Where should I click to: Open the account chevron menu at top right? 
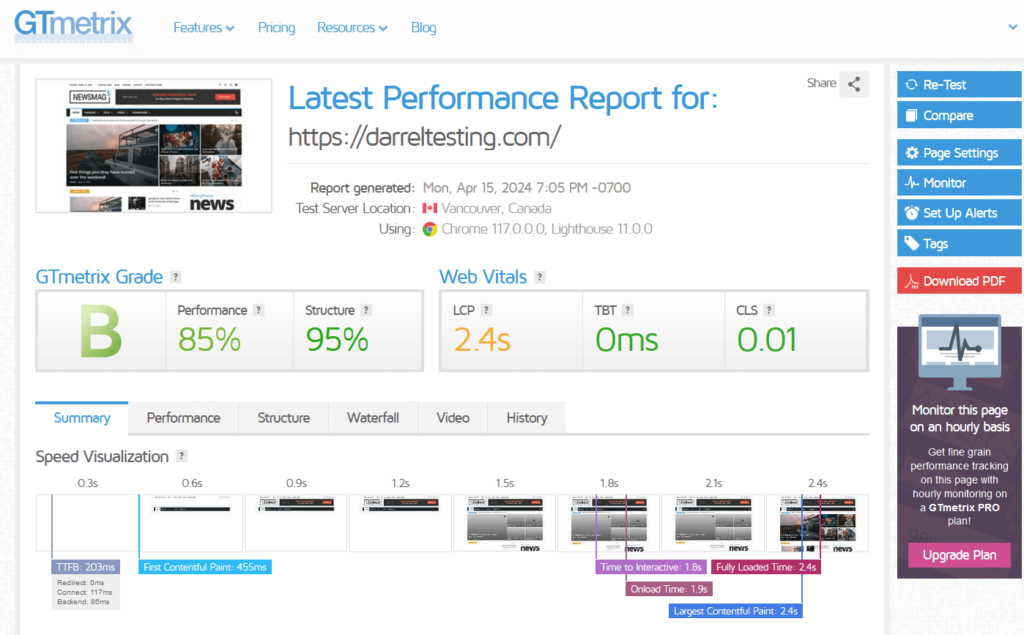coord(1012,27)
